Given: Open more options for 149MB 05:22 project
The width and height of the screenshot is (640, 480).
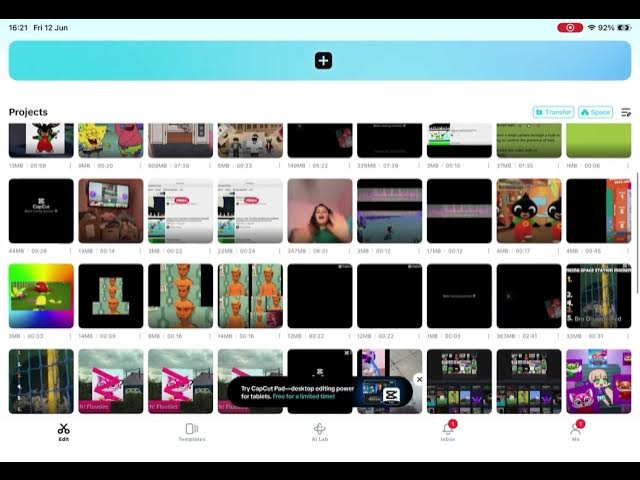Looking at the screenshot, I should [349, 166].
